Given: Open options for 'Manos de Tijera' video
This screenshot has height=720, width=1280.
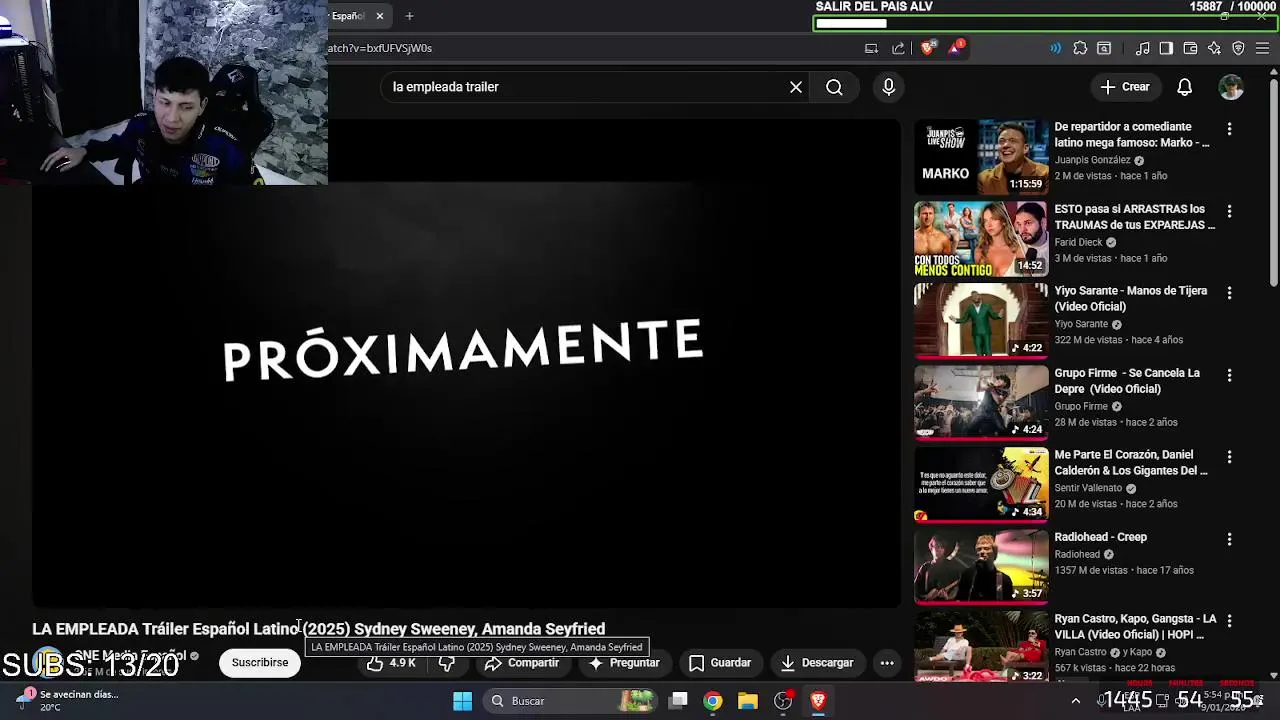Looking at the screenshot, I should click(x=1229, y=293).
